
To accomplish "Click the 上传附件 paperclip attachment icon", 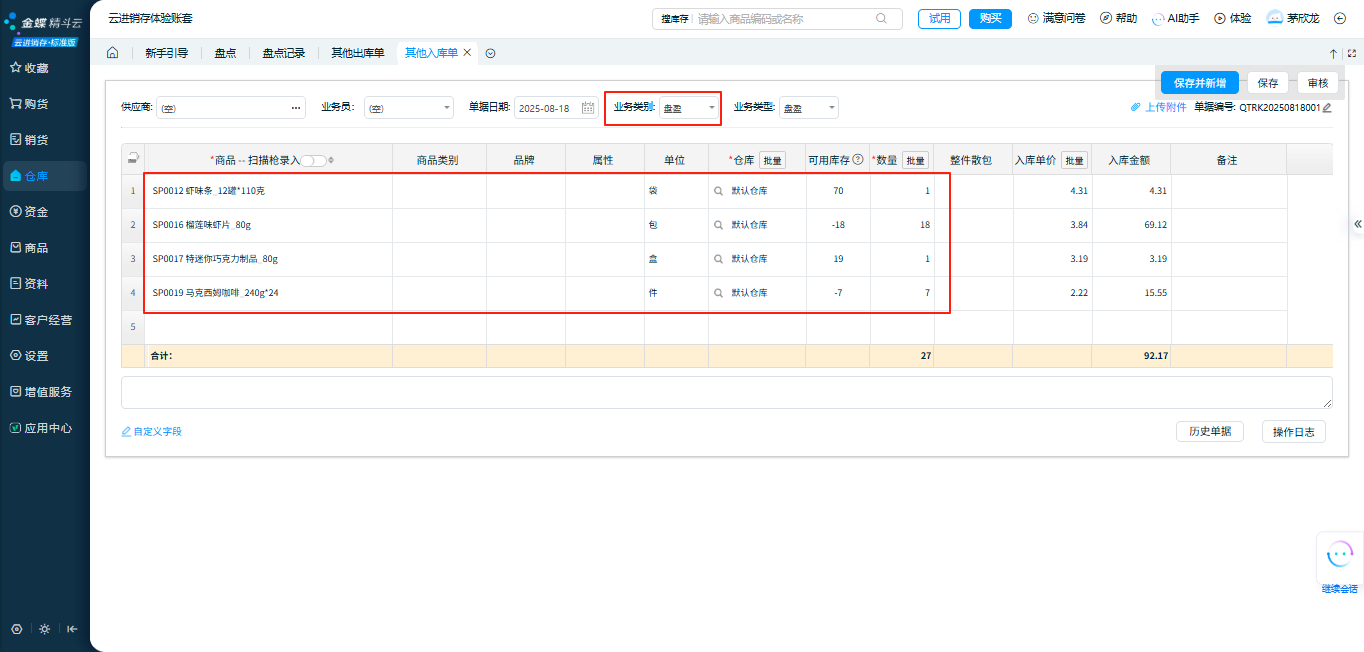I will (x=1135, y=107).
